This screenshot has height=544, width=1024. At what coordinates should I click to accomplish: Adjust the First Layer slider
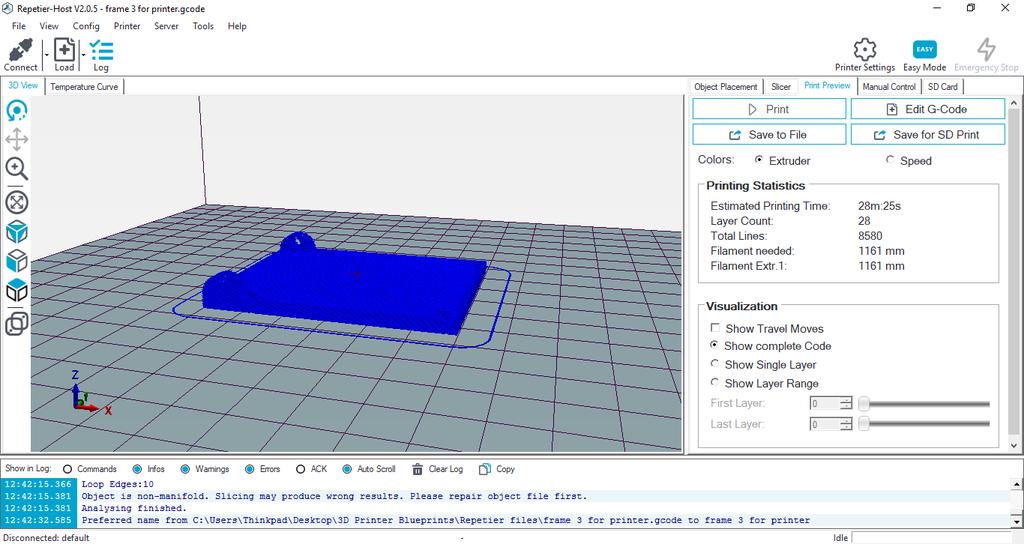pyautogui.click(x=924, y=404)
